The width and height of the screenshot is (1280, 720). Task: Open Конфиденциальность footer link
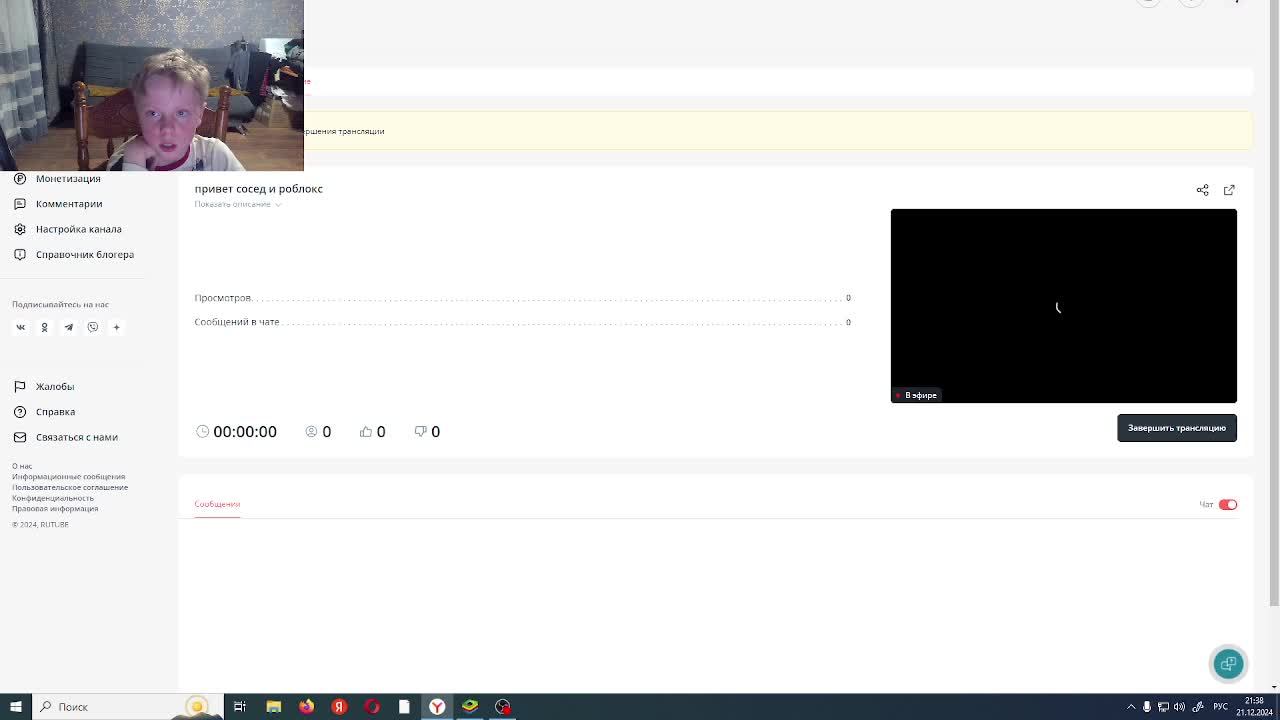point(53,498)
